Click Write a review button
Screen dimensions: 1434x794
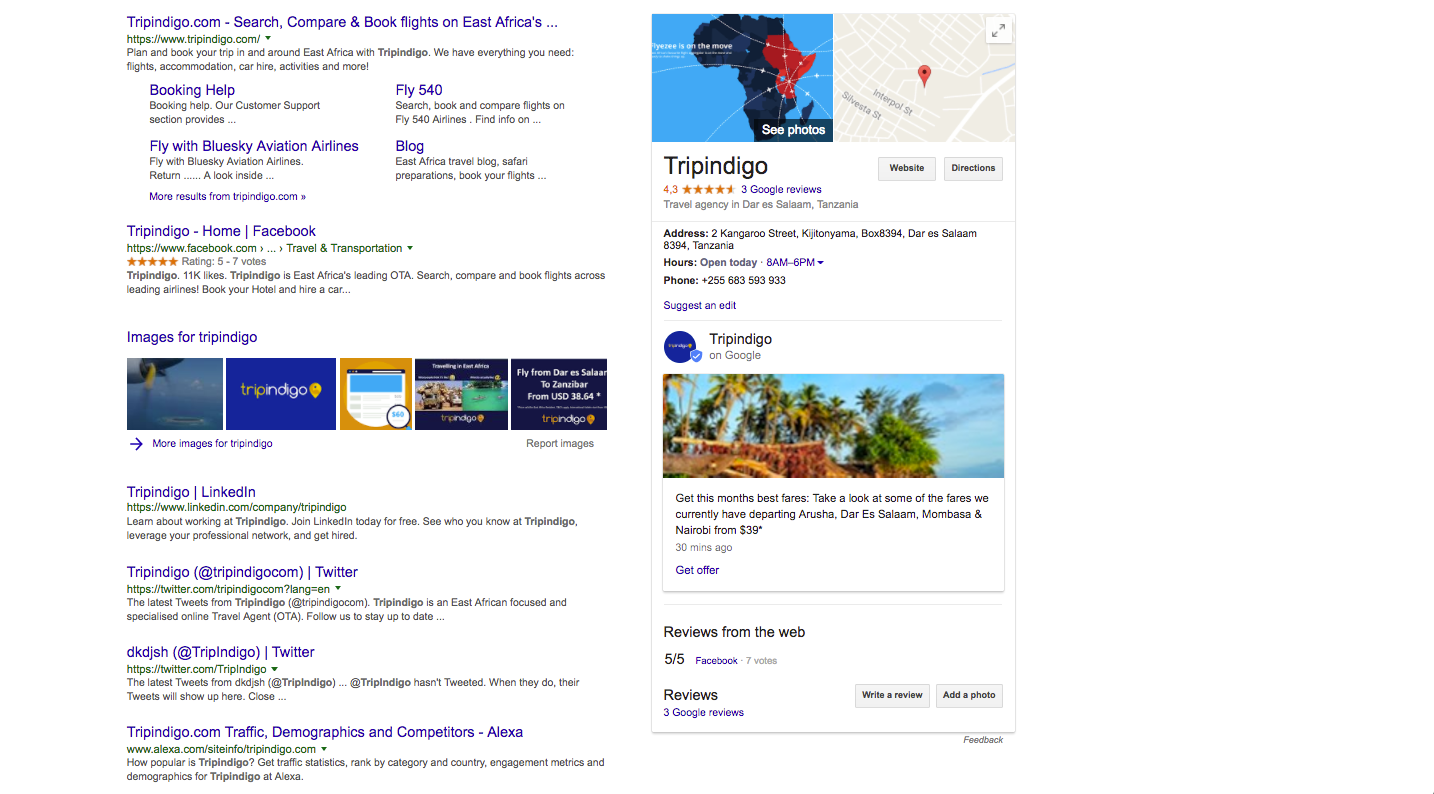click(x=892, y=695)
